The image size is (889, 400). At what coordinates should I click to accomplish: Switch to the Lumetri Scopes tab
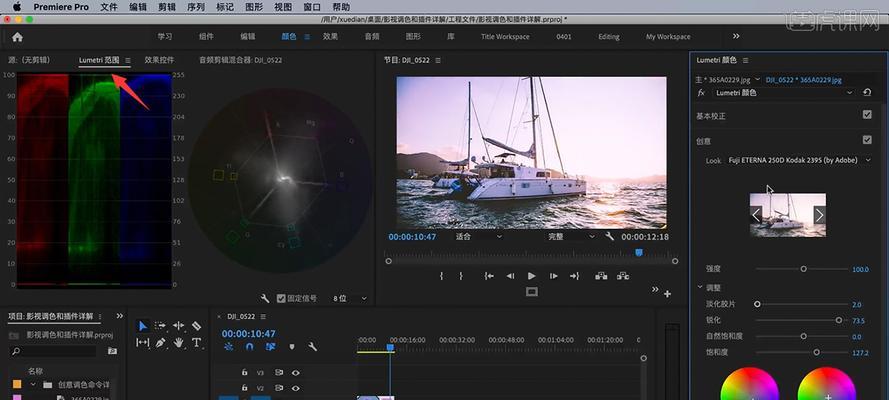coord(99,59)
